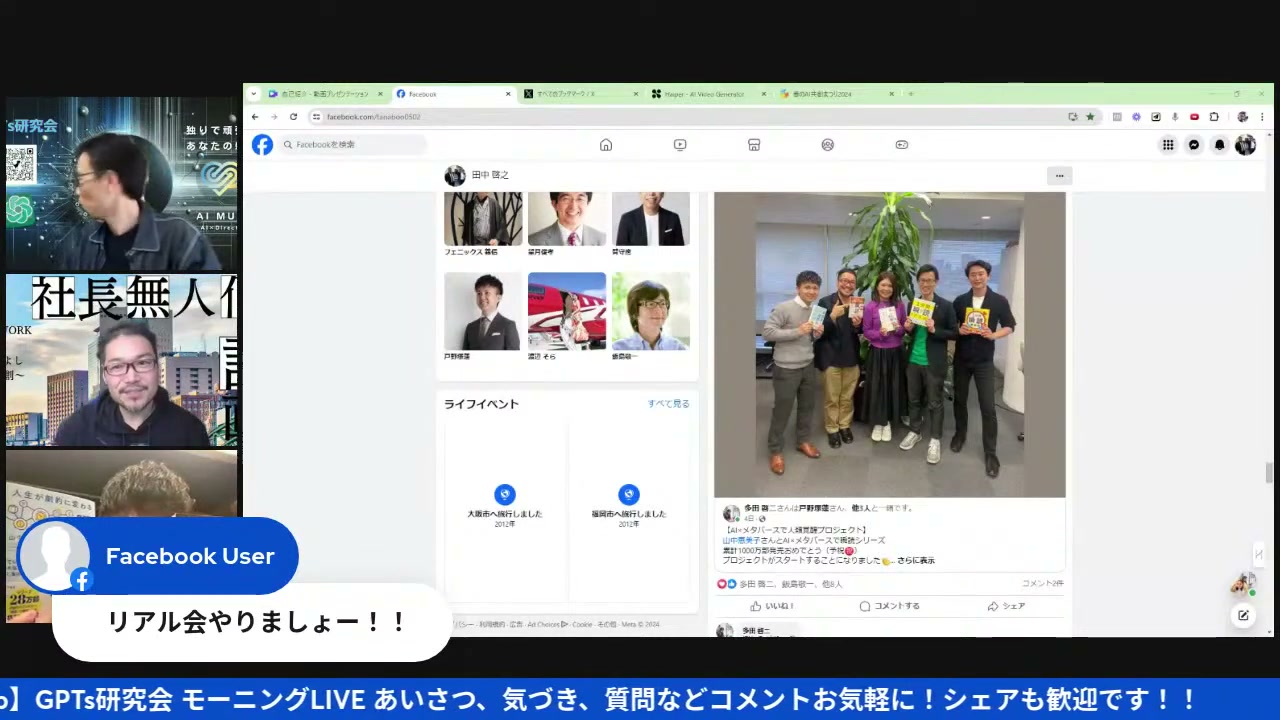1280x720 pixels.
Task: Open the profile three-dots options button
Action: pos(1059,176)
